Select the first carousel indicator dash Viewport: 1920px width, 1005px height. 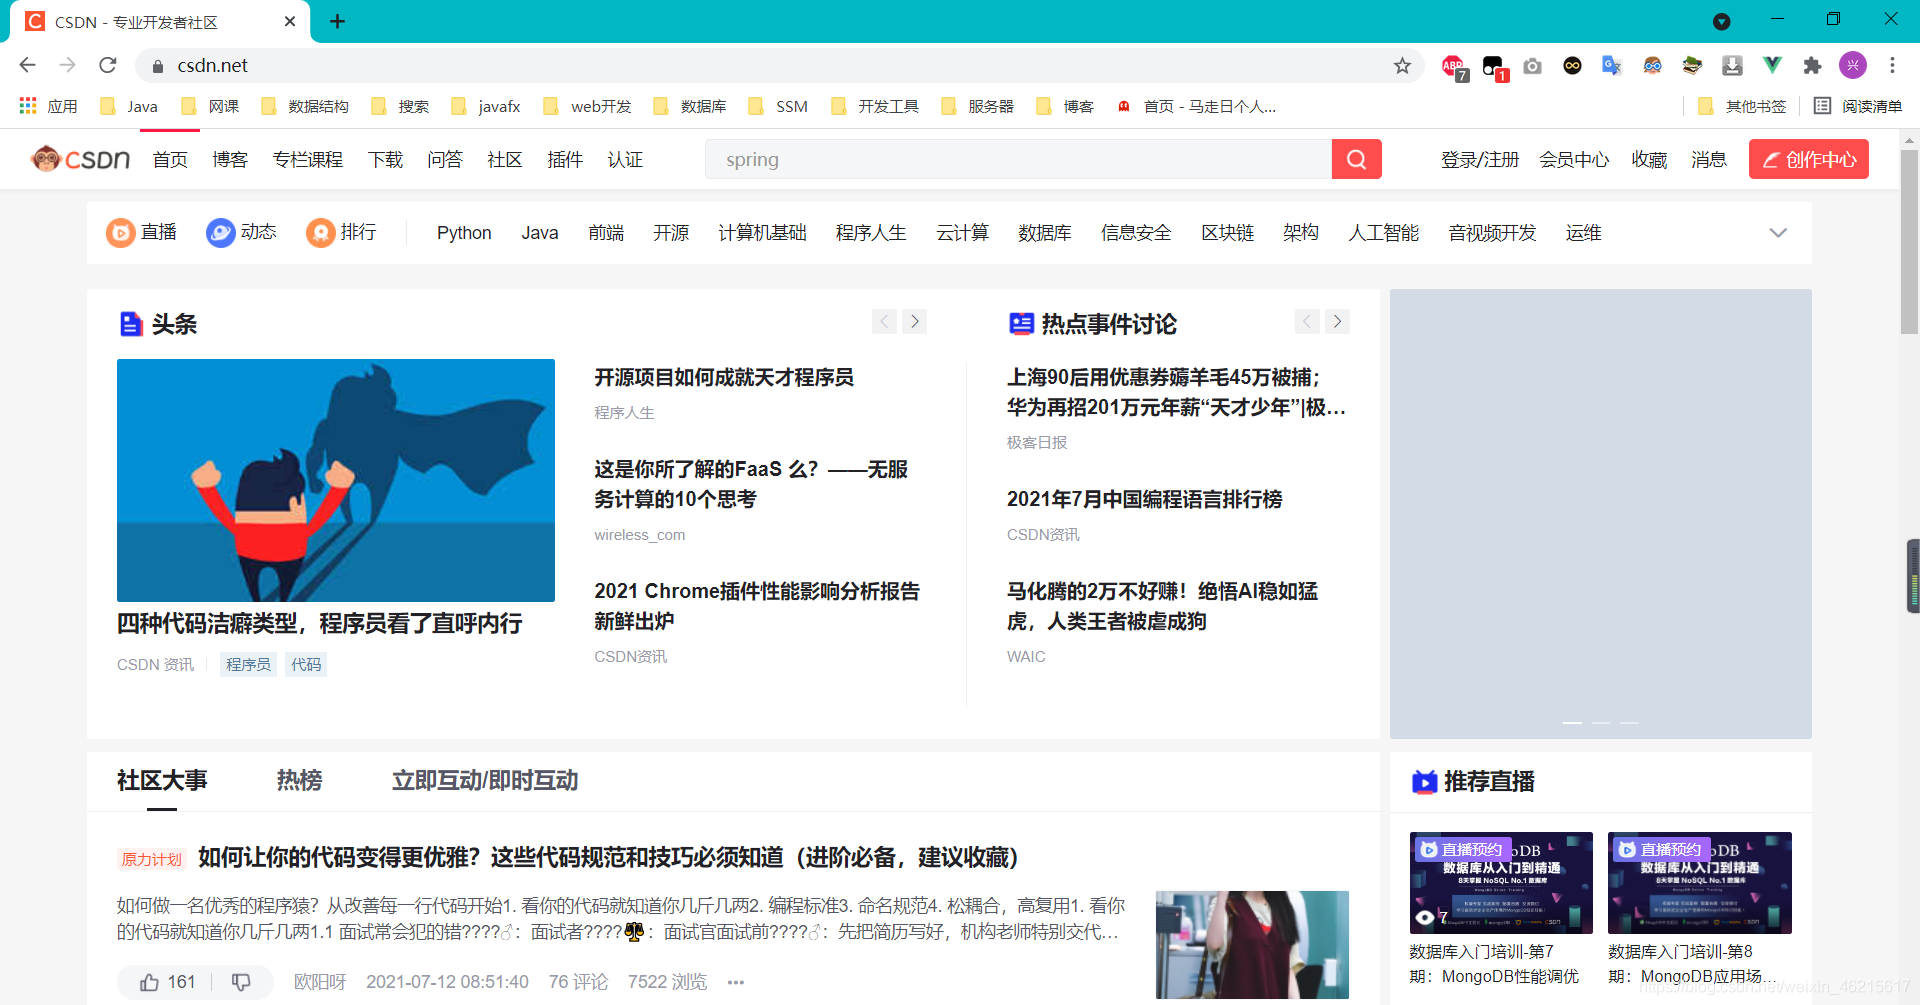(1572, 722)
